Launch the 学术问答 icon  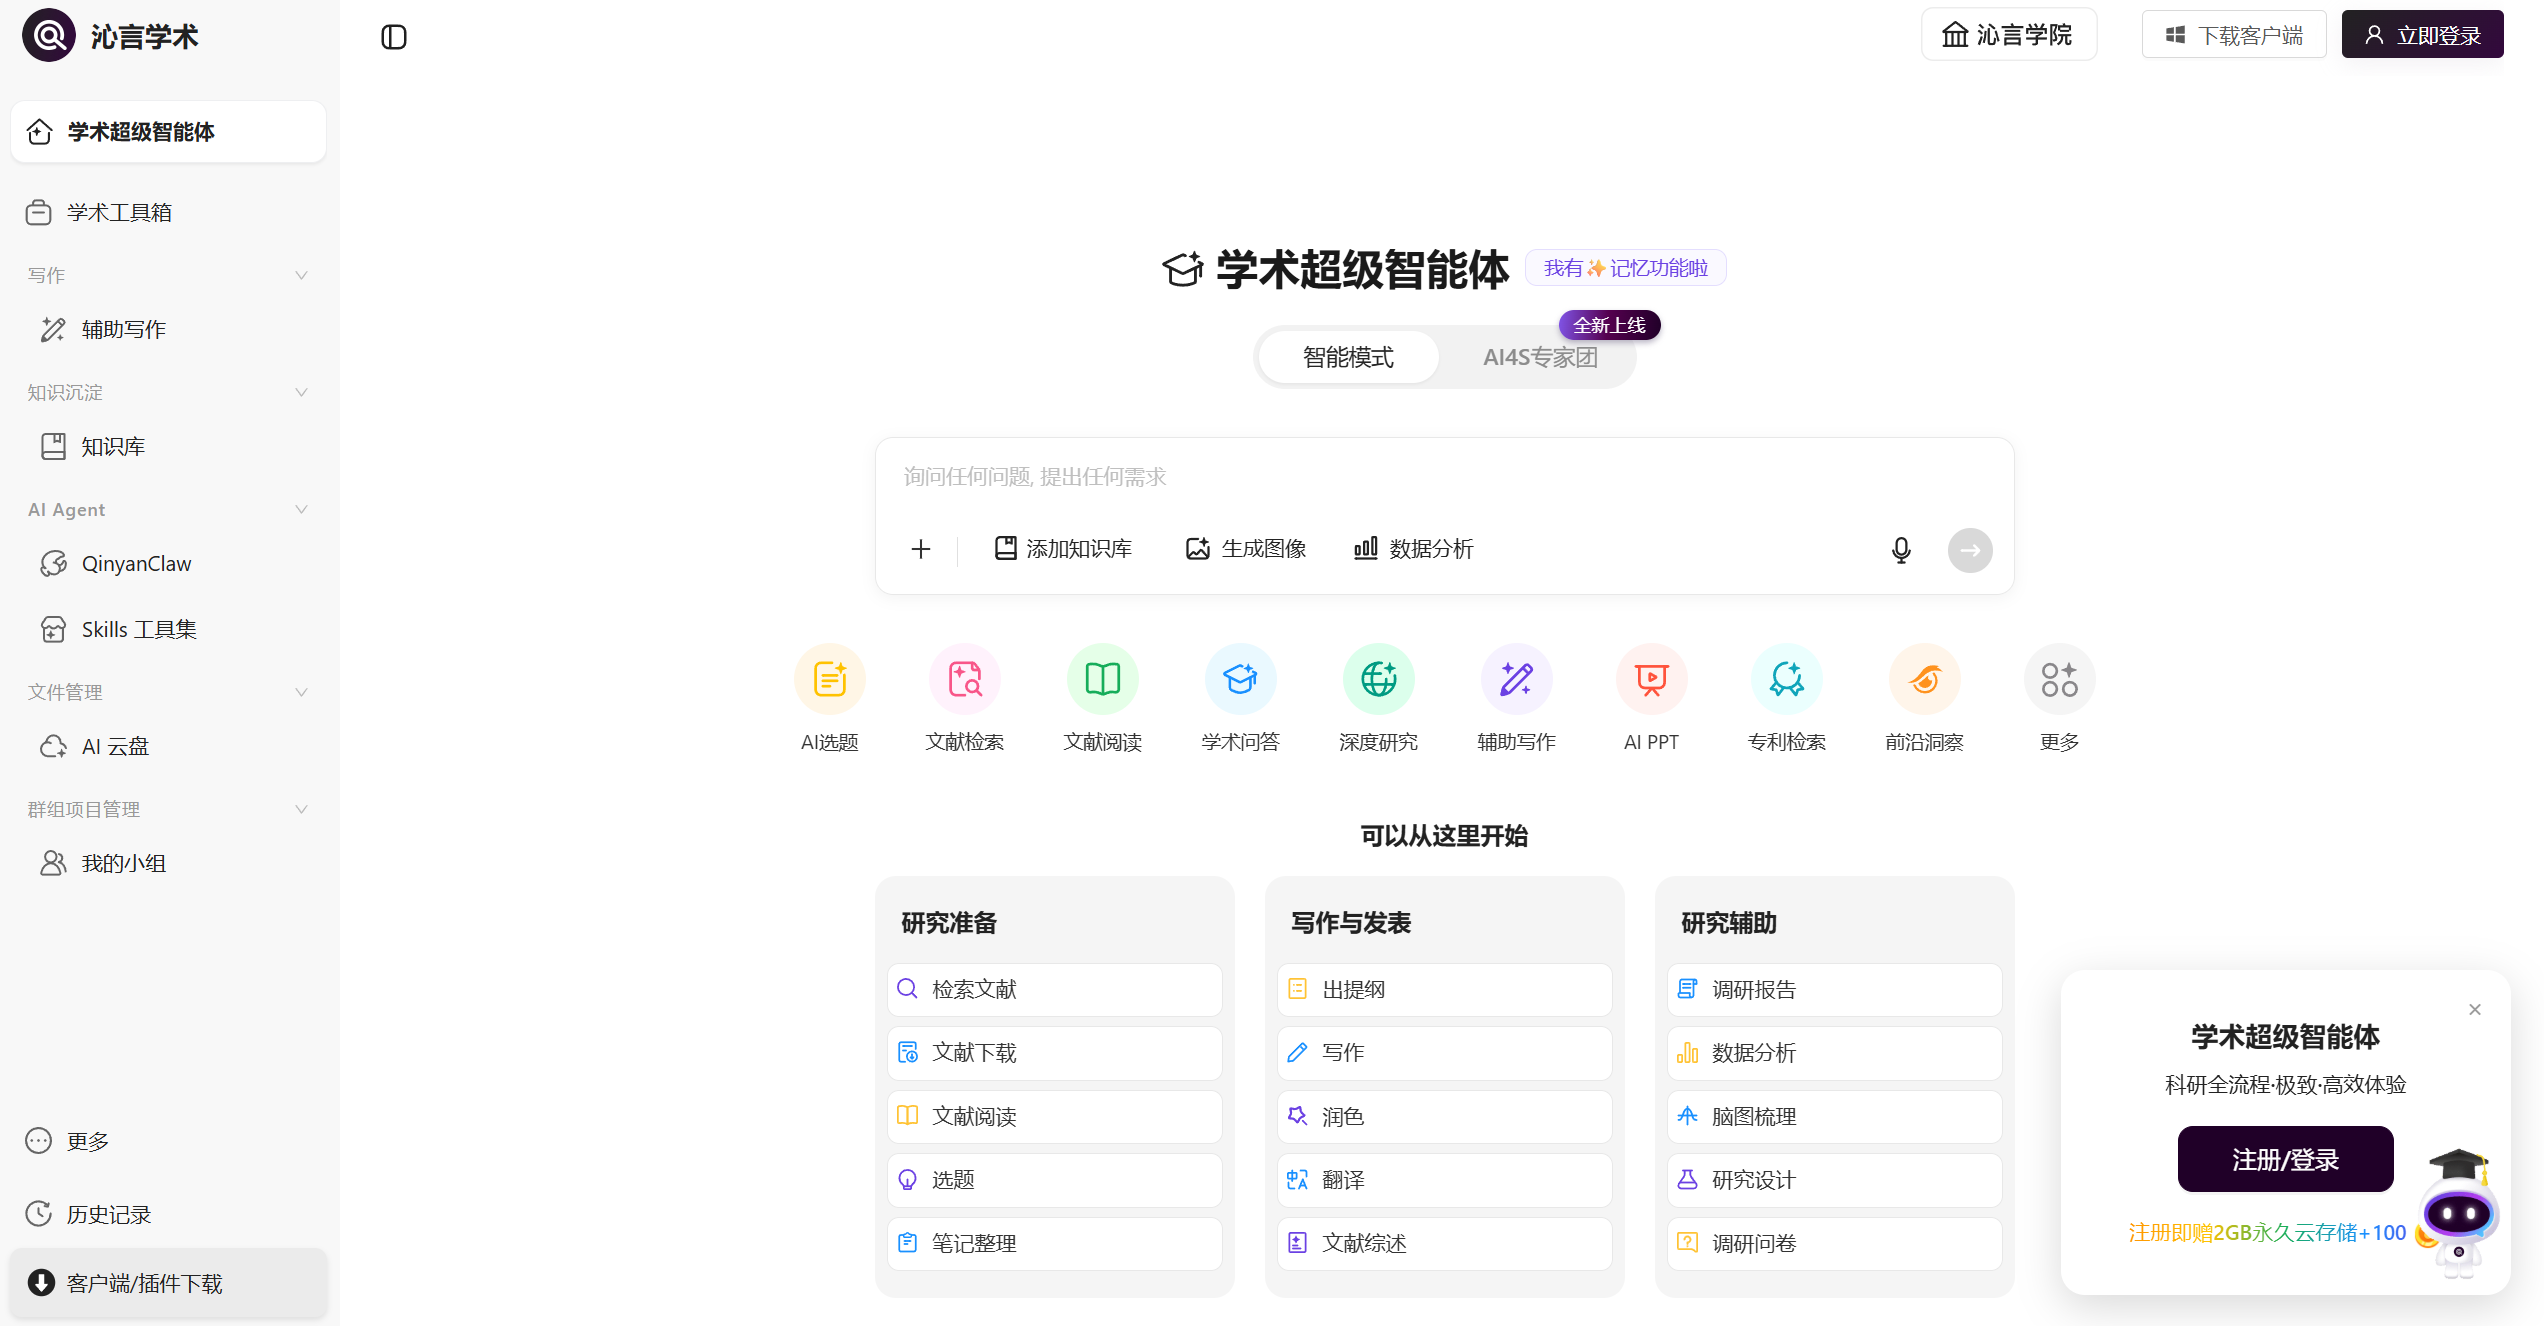(x=1240, y=679)
